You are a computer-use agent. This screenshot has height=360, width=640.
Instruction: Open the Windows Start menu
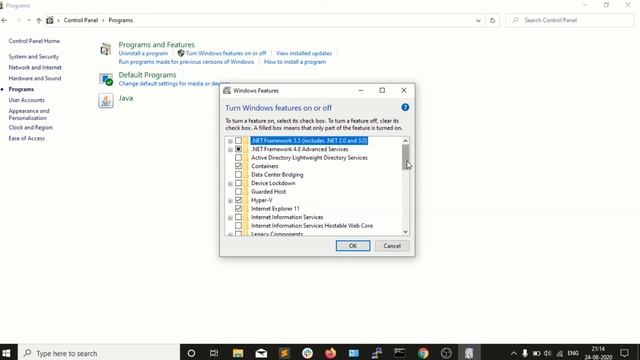click(6, 353)
